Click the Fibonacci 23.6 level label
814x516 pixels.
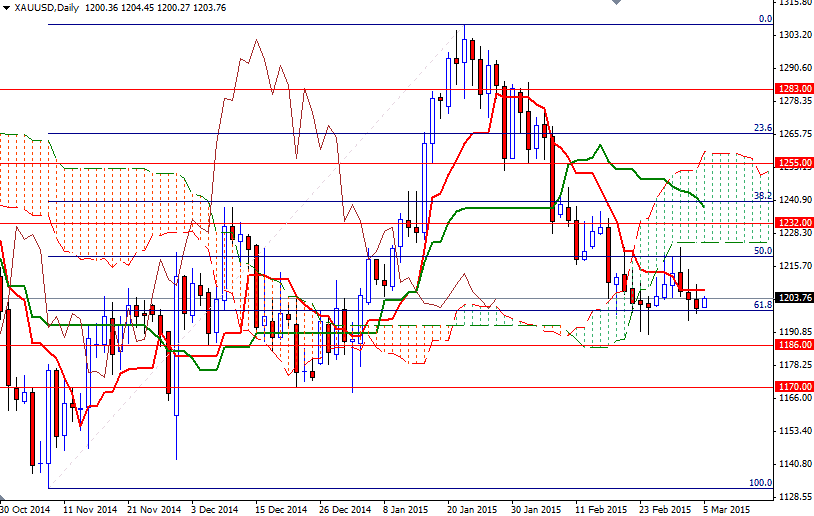click(x=762, y=128)
